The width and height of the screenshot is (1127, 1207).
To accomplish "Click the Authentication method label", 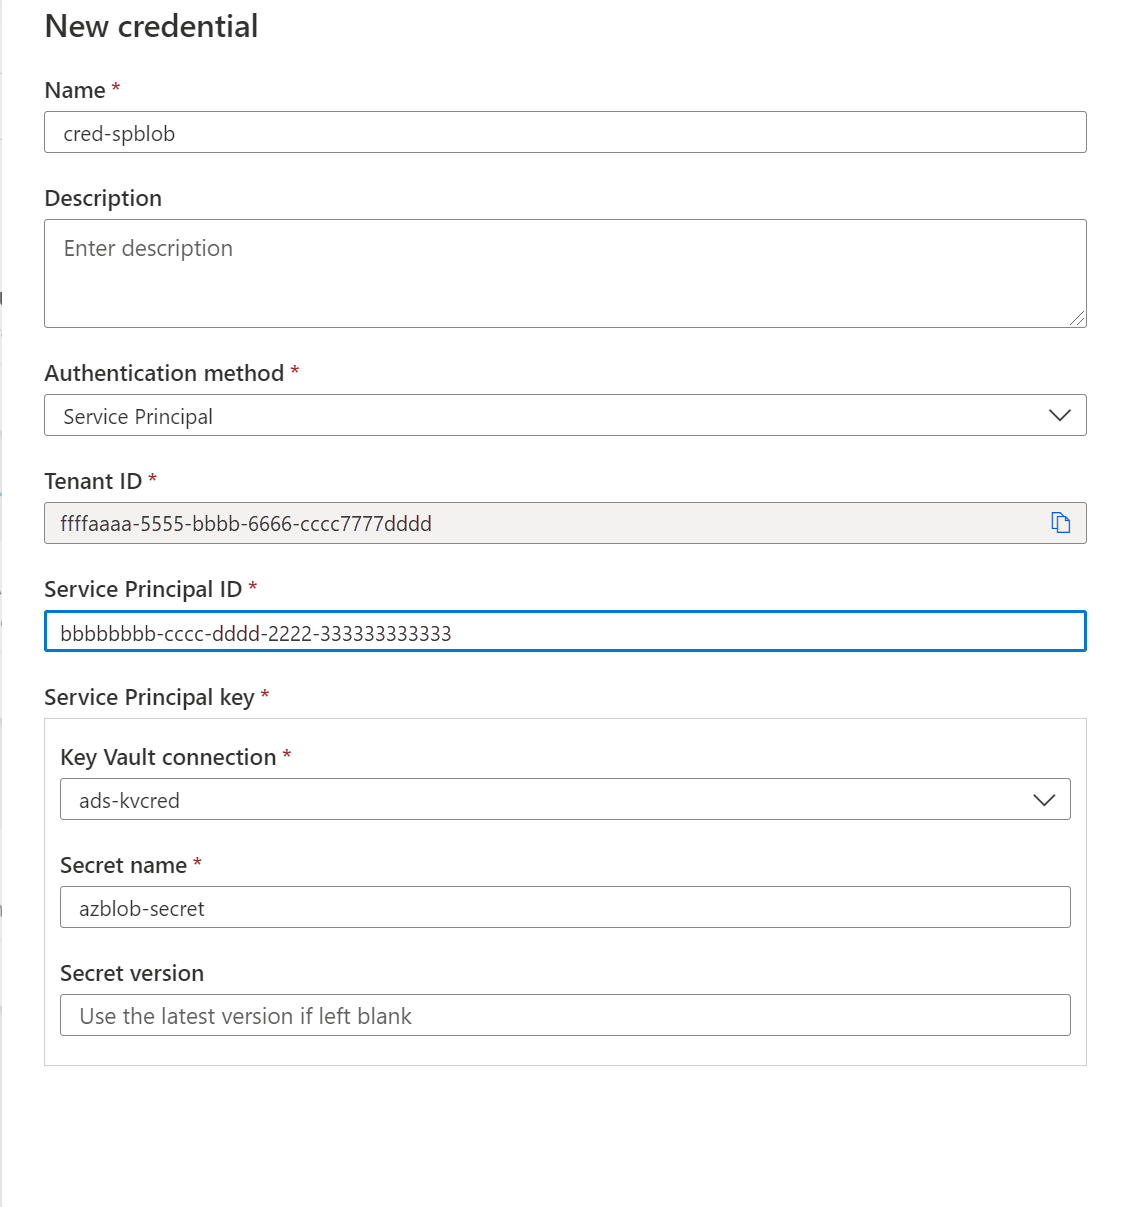I will point(163,372).
